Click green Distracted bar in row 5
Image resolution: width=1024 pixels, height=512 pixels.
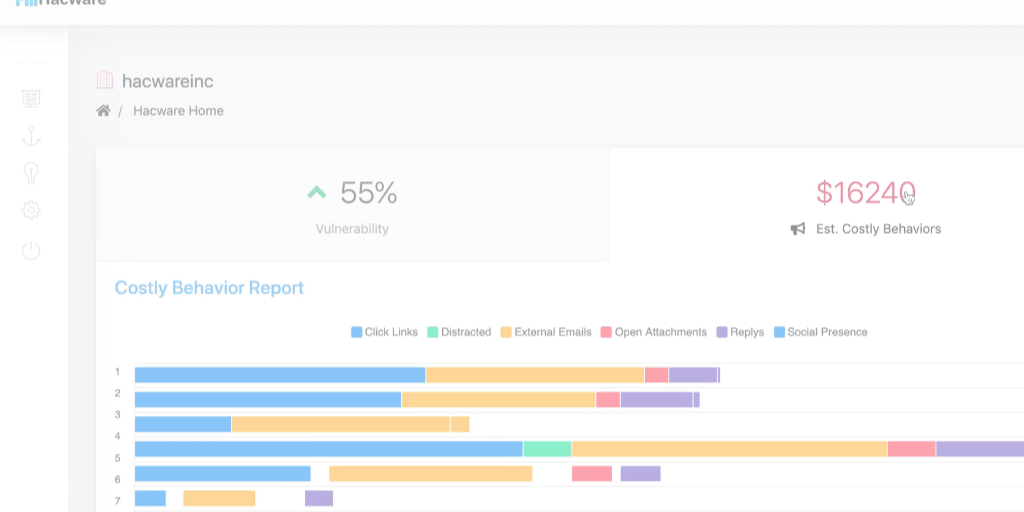[x=547, y=449]
